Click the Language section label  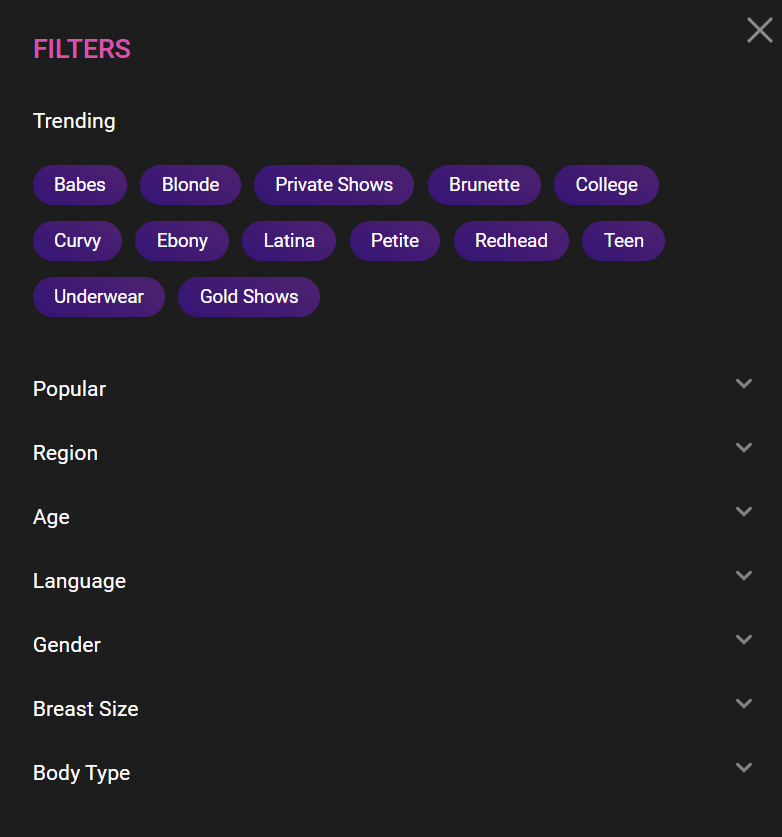[x=79, y=581]
